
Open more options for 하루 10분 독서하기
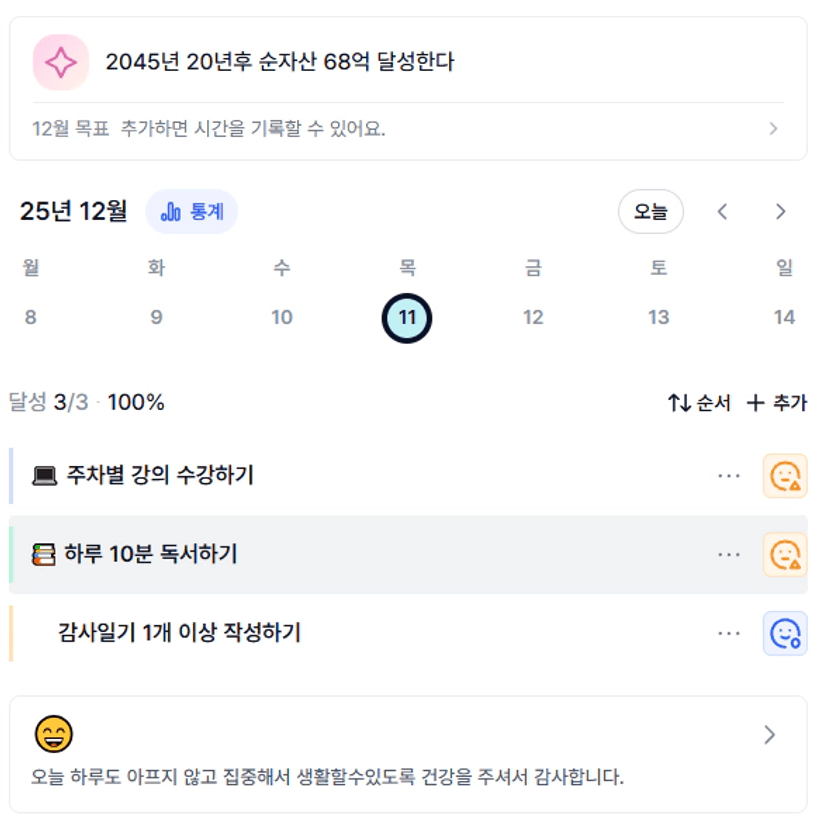coord(729,554)
